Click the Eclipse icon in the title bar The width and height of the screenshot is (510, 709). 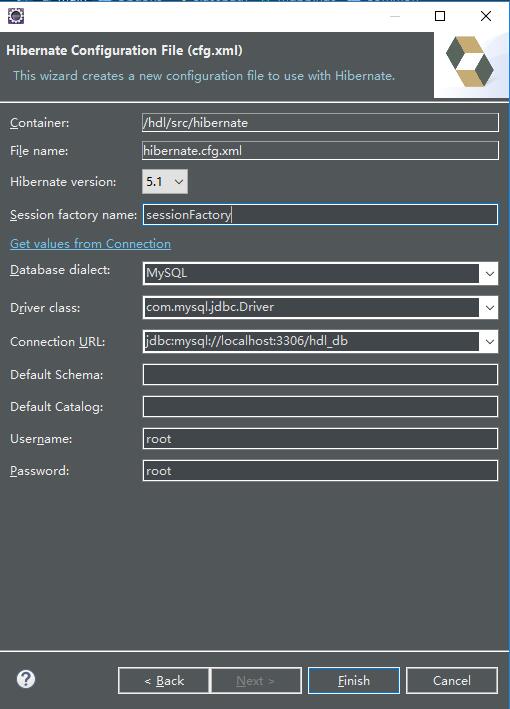click(x=16, y=16)
